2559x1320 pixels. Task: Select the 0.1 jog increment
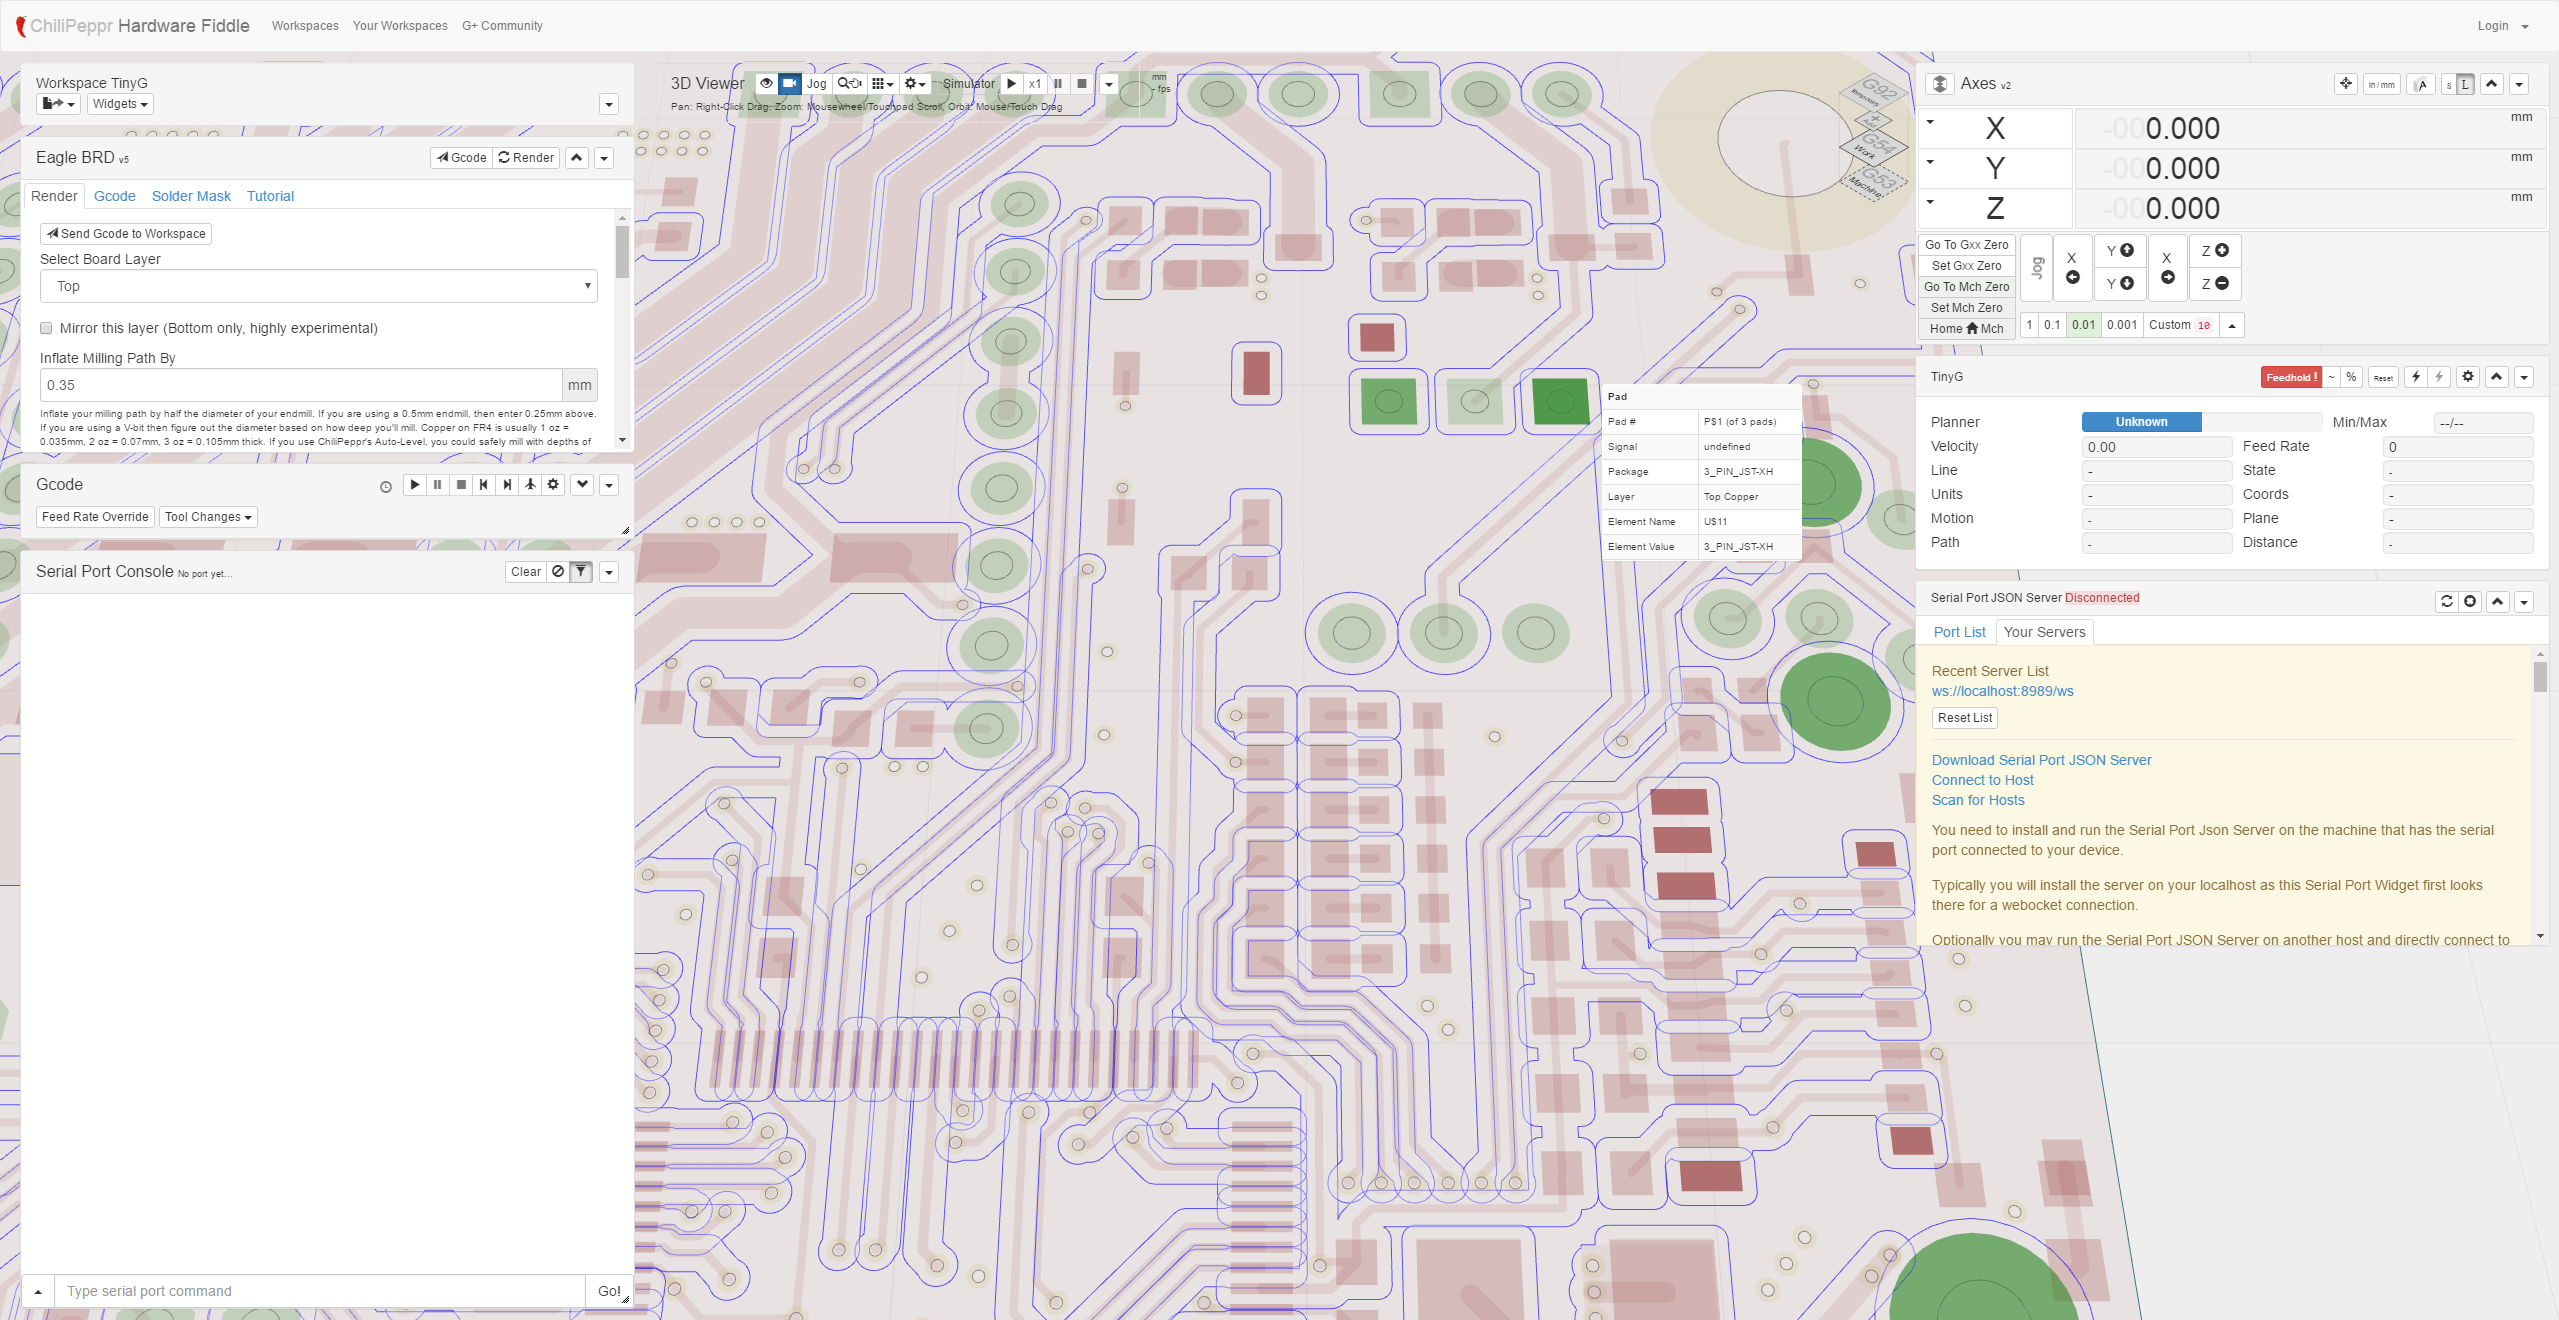[x=2052, y=325]
